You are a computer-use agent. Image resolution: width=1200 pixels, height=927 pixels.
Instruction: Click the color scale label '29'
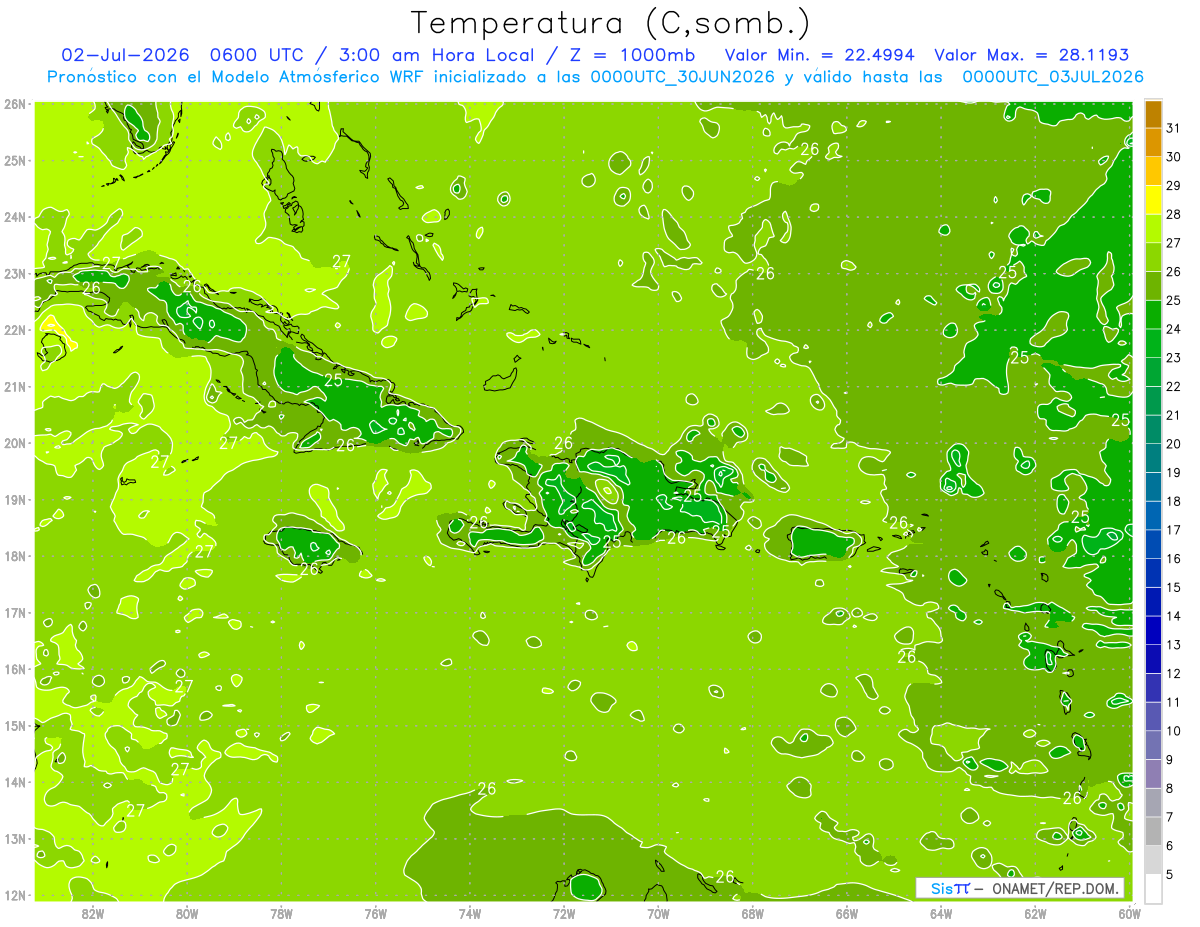[x=1173, y=186]
